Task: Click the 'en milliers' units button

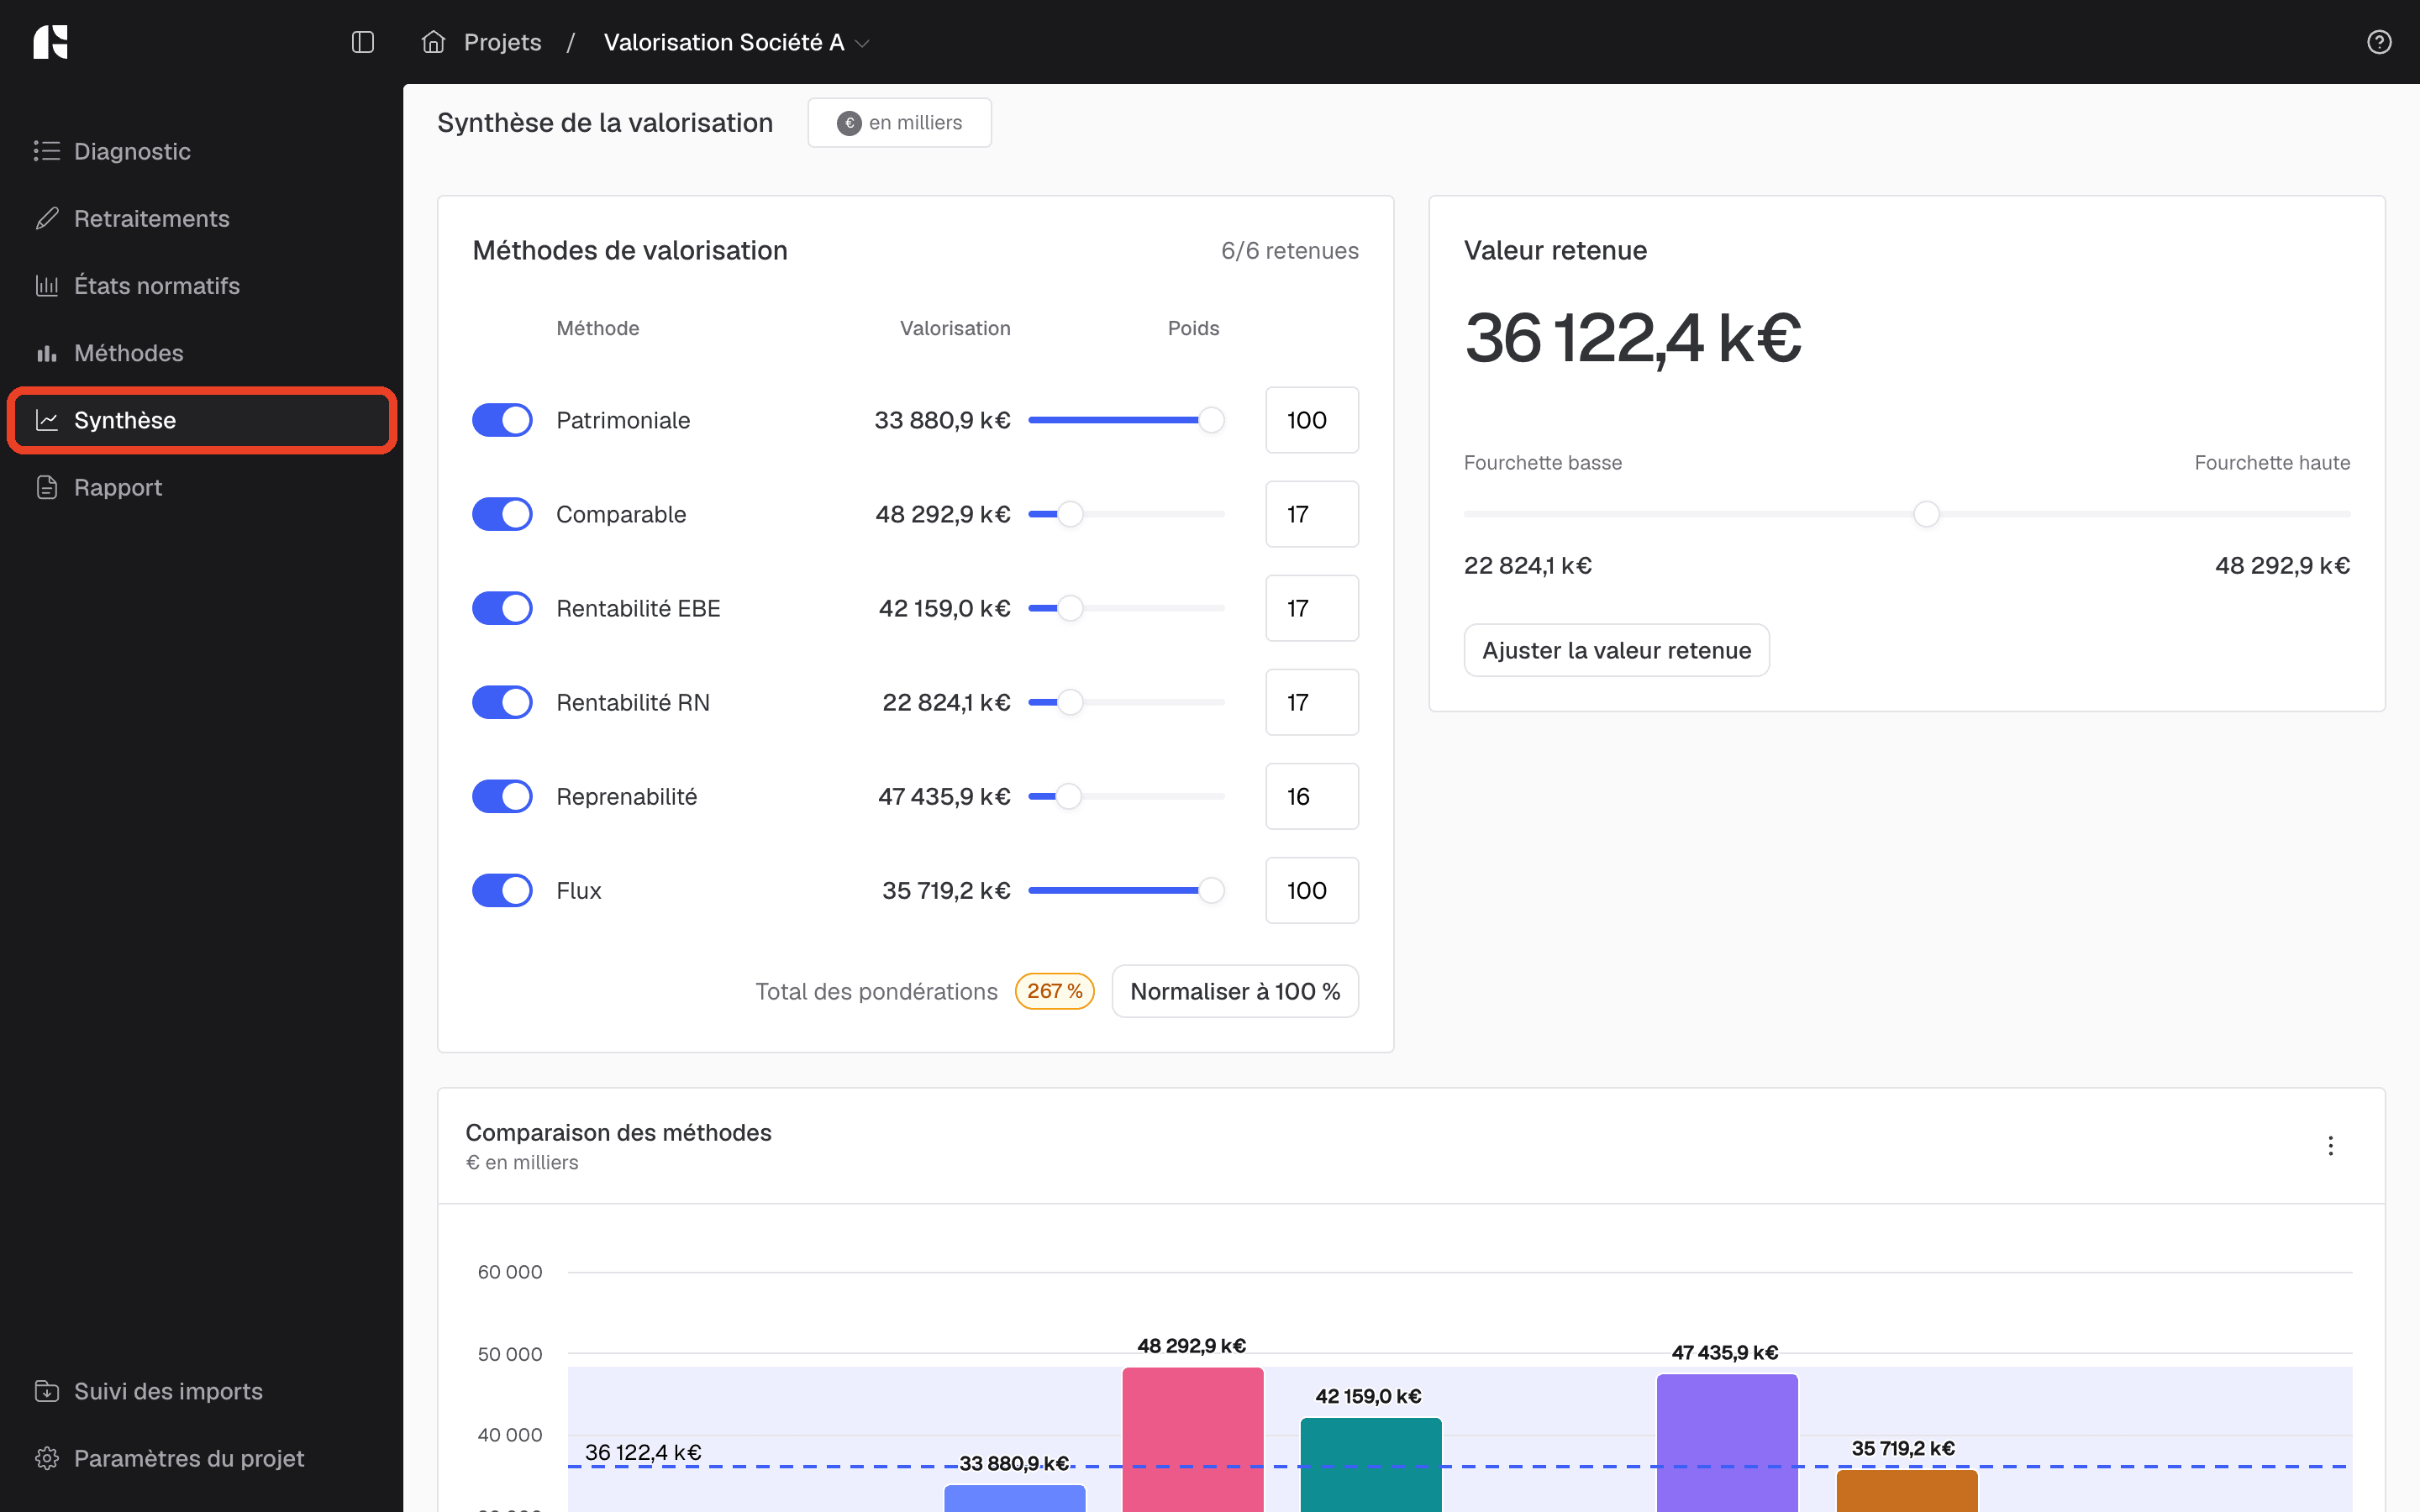Action: [899, 123]
